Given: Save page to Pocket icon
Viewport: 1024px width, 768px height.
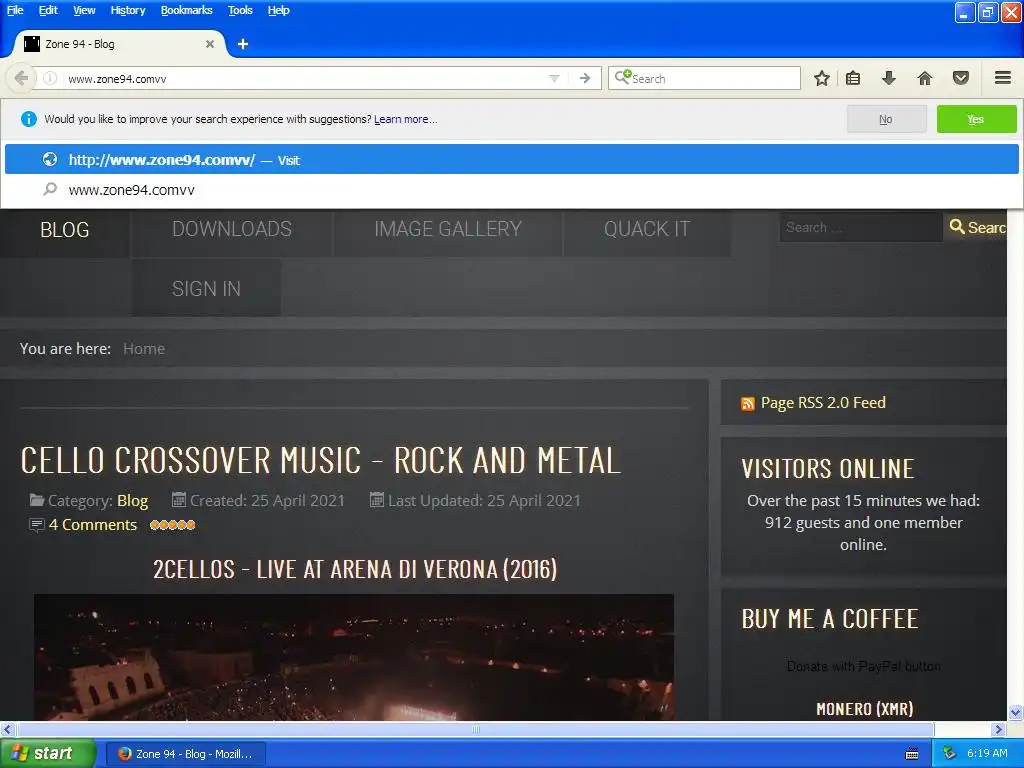Looking at the screenshot, I should (x=961, y=78).
